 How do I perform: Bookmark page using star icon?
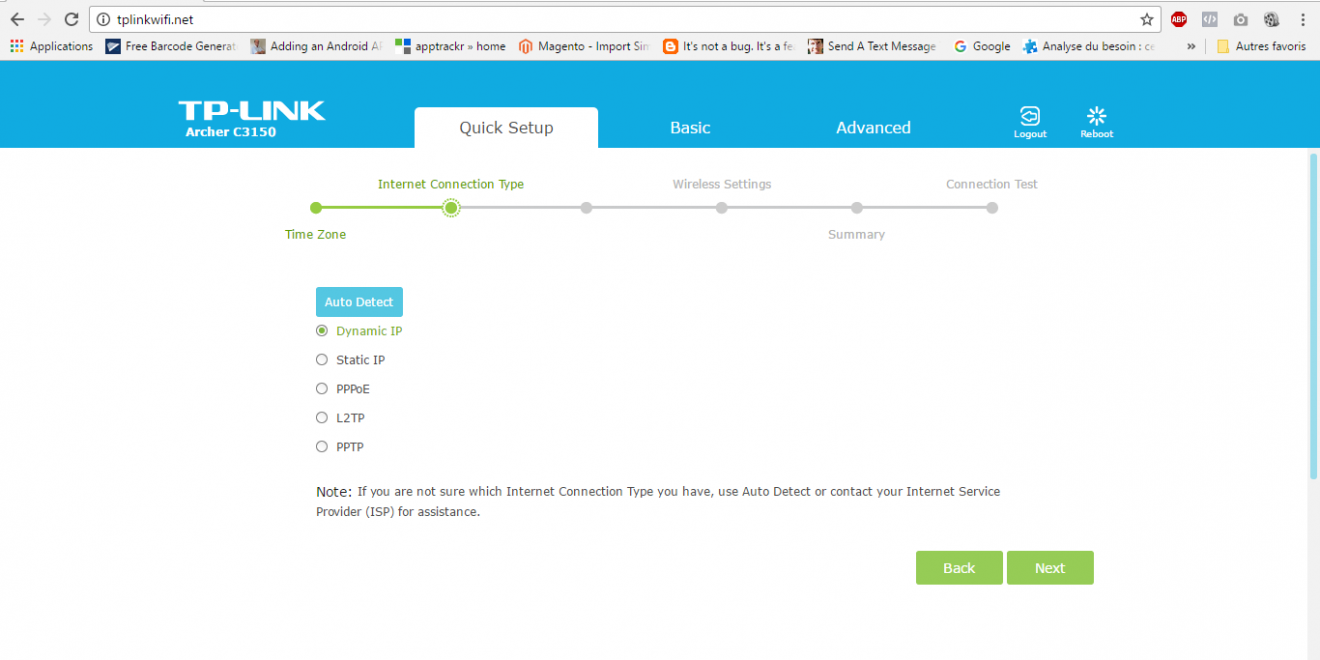click(1146, 19)
